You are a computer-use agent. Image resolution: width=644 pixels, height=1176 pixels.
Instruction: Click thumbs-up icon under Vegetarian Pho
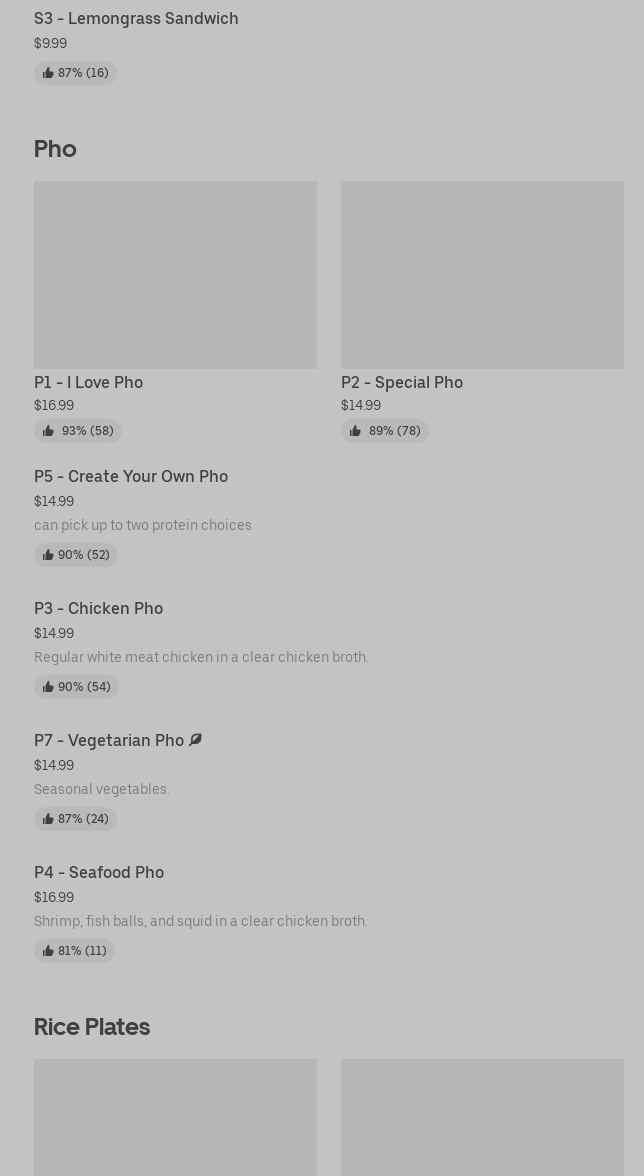(48, 819)
